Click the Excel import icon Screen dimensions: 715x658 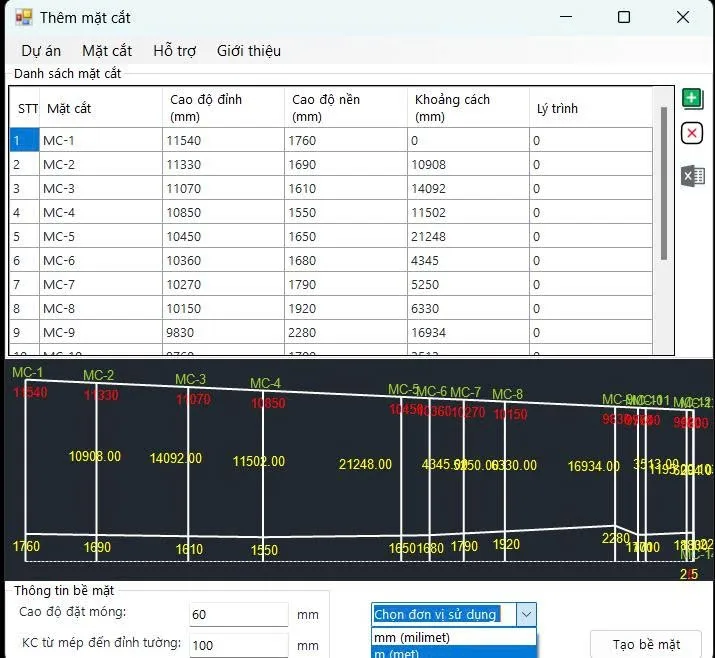click(693, 176)
